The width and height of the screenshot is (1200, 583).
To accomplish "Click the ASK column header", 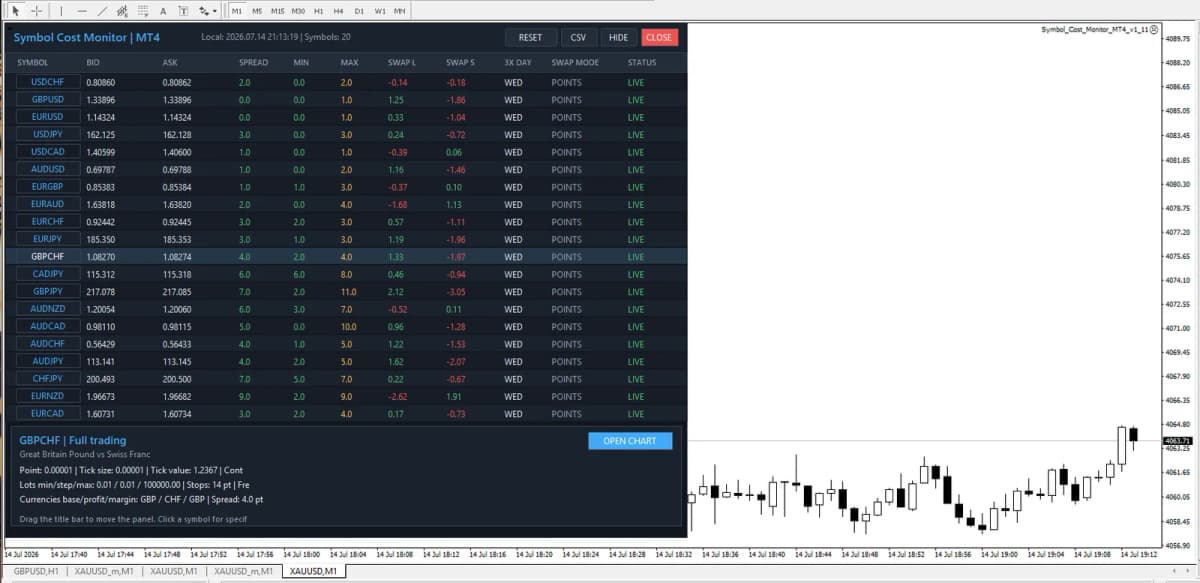I will 169,62.
